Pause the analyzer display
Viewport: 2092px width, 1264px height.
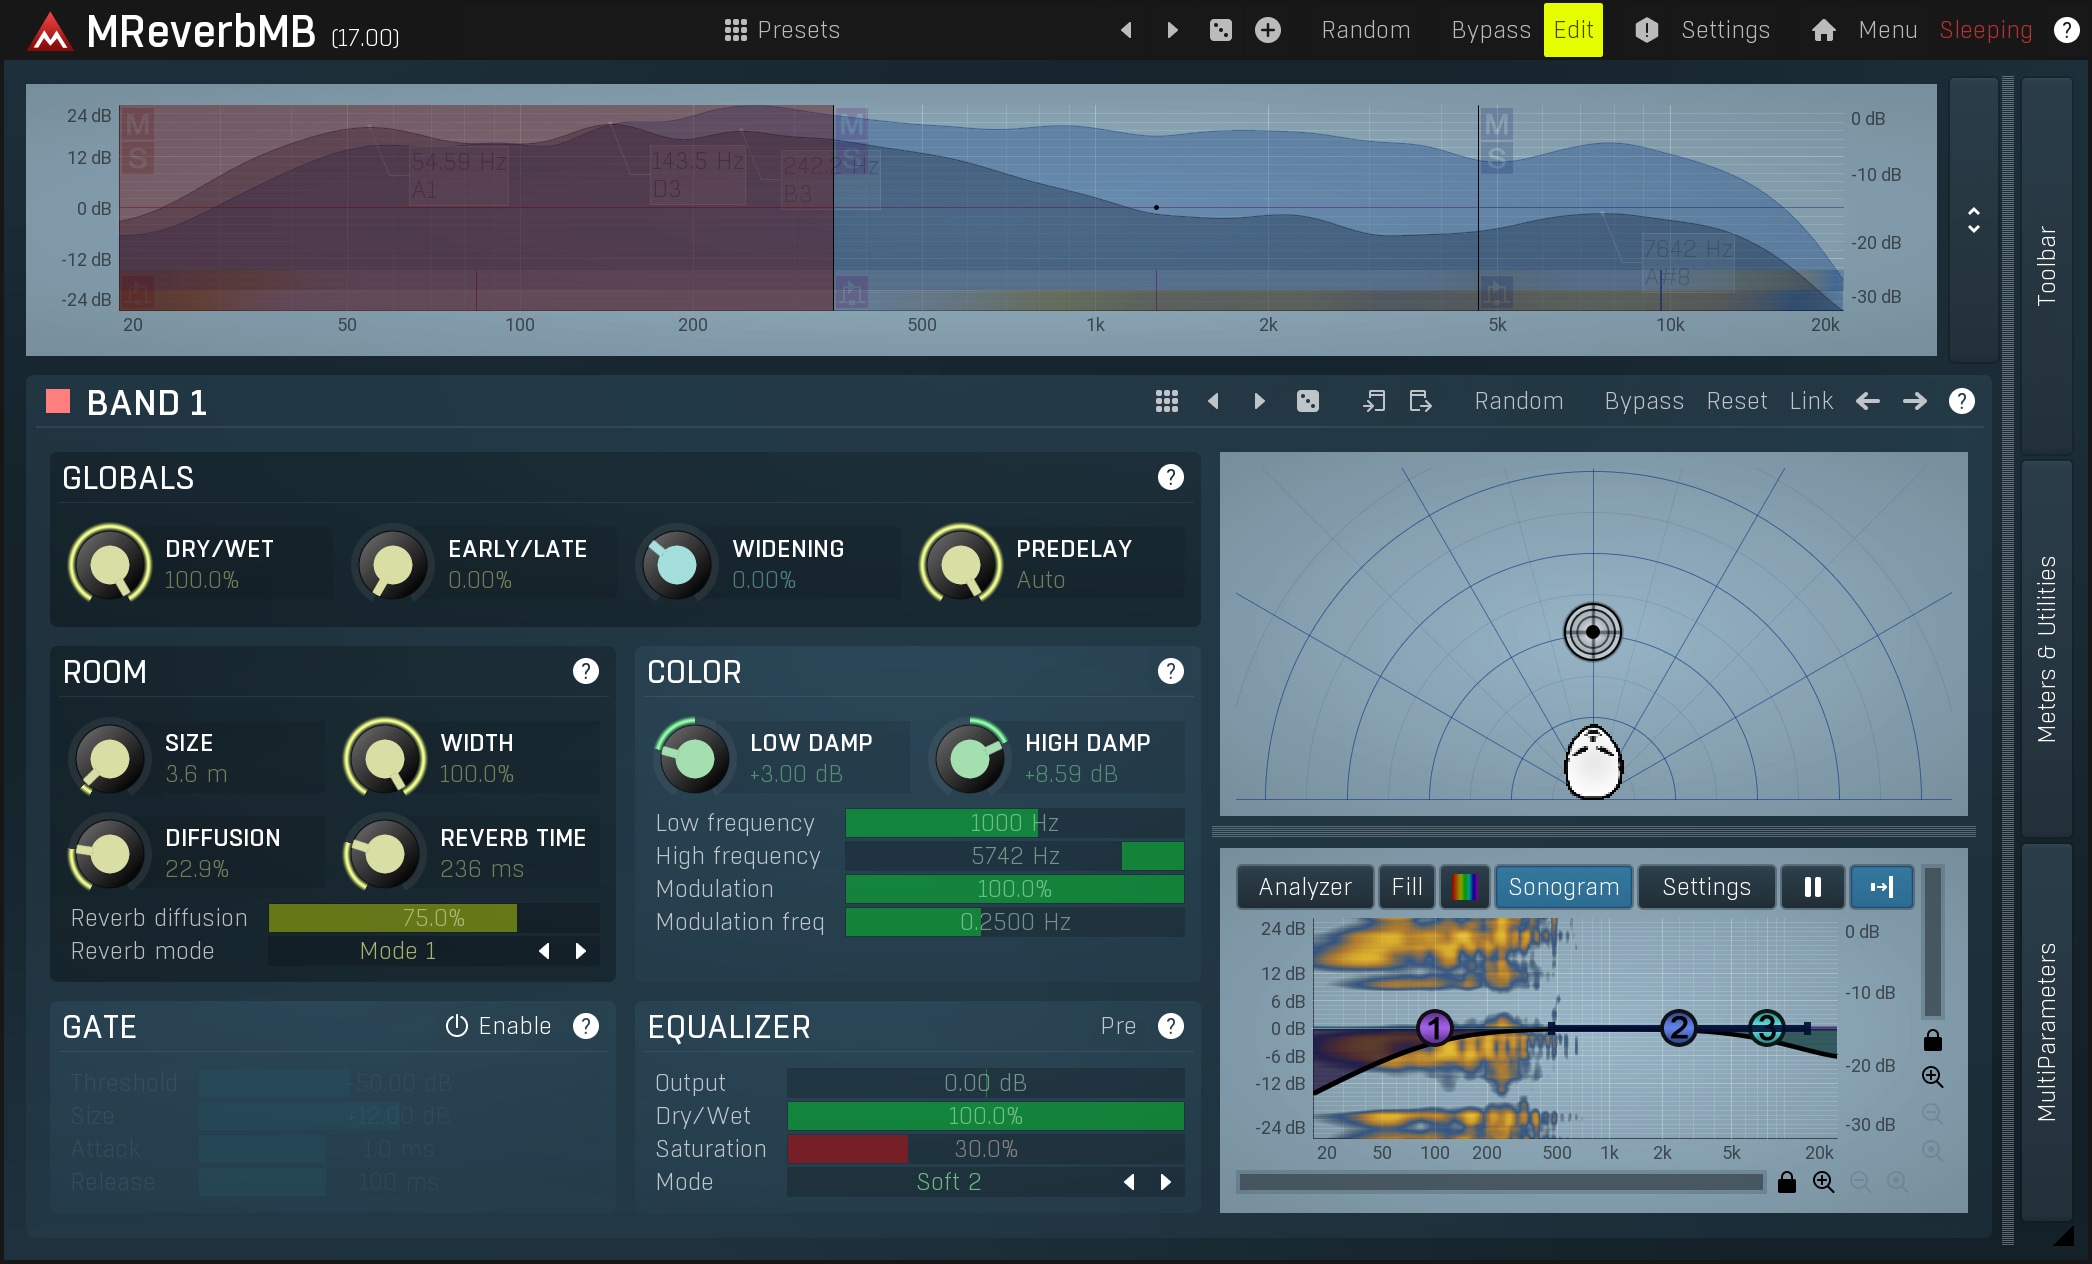pos(1812,887)
